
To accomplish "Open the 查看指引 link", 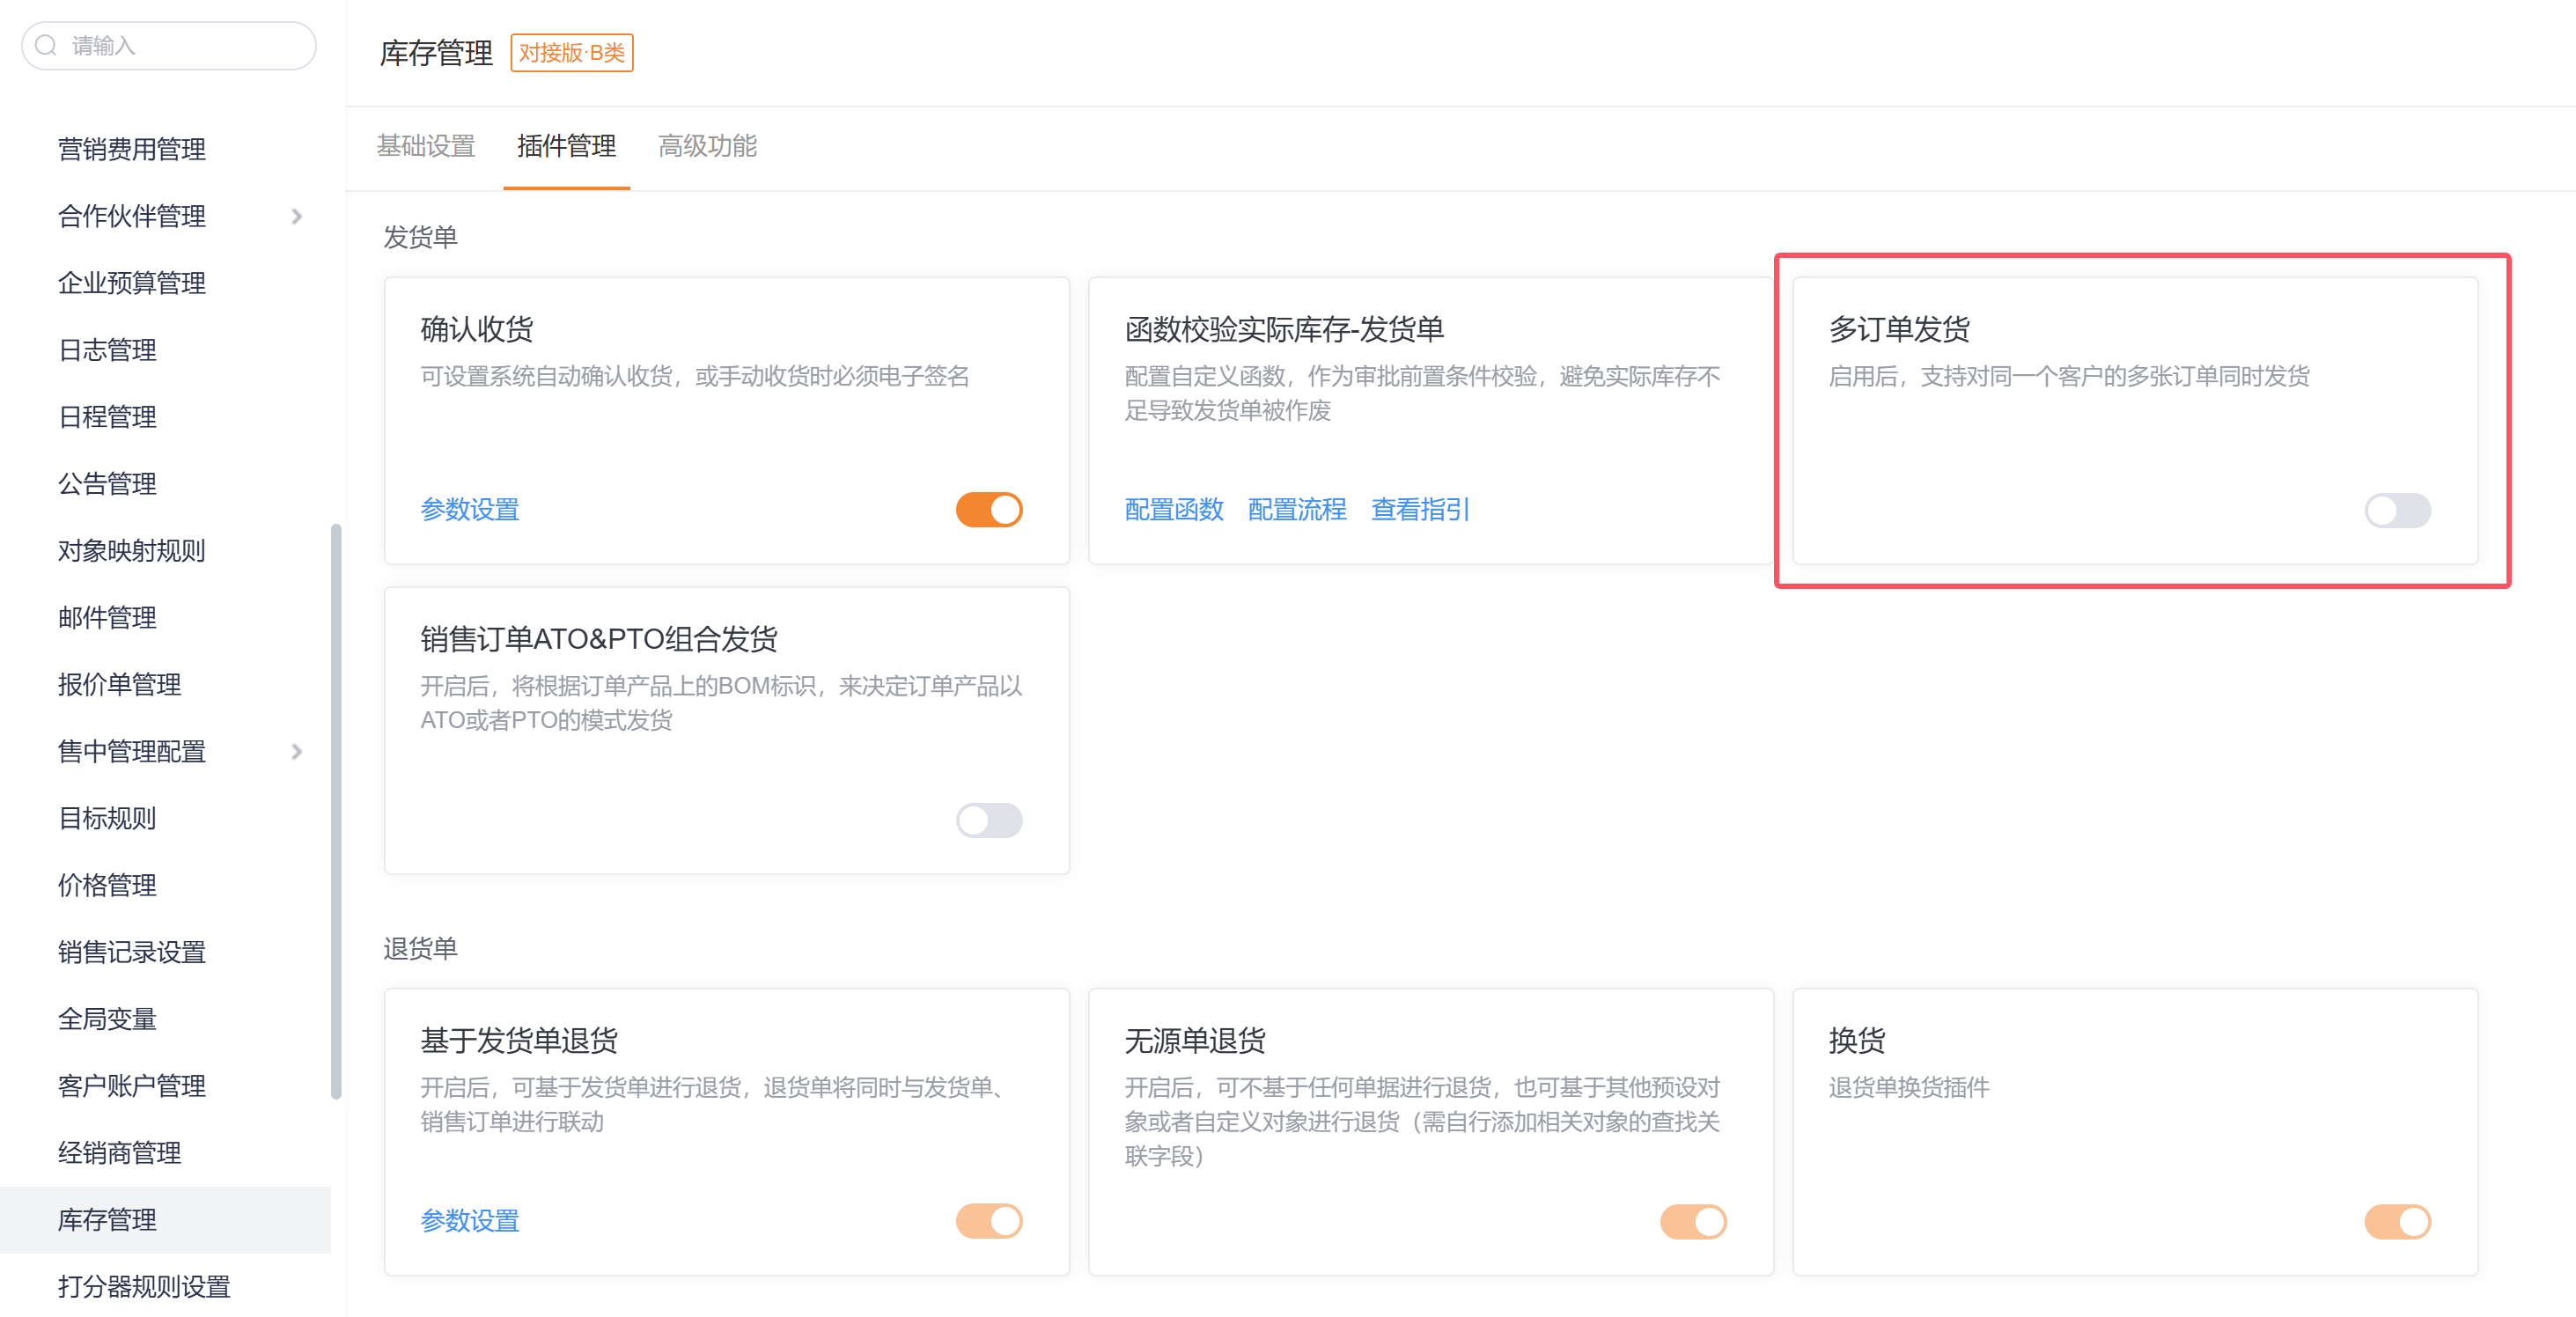I will click(x=1419, y=510).
